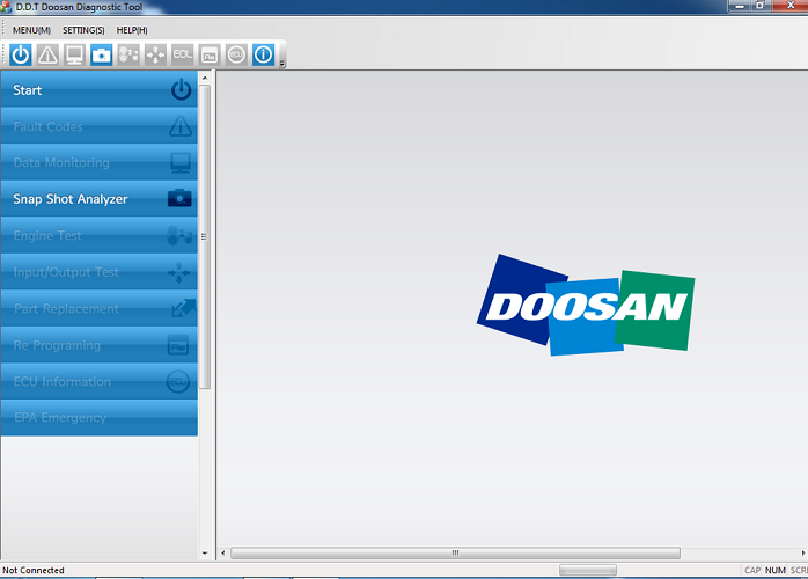The width and height of the screenshot is (808, 579).
Task: Open ECU Information toolbar icon
Action: (236, 55)
